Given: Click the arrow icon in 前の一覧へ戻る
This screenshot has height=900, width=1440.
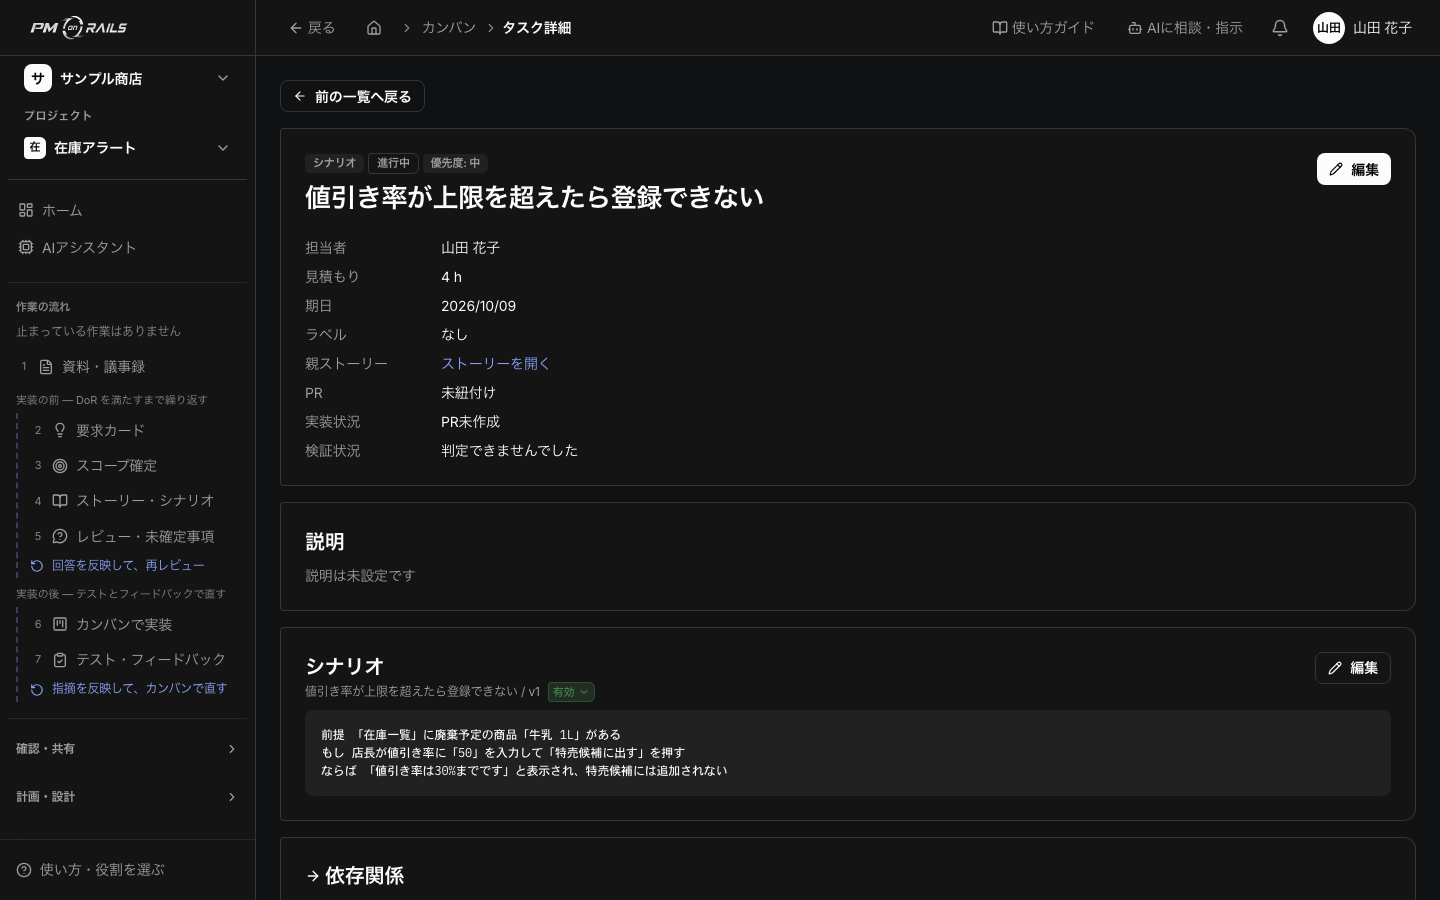Looking at the screenshot, I should point(300,96).
